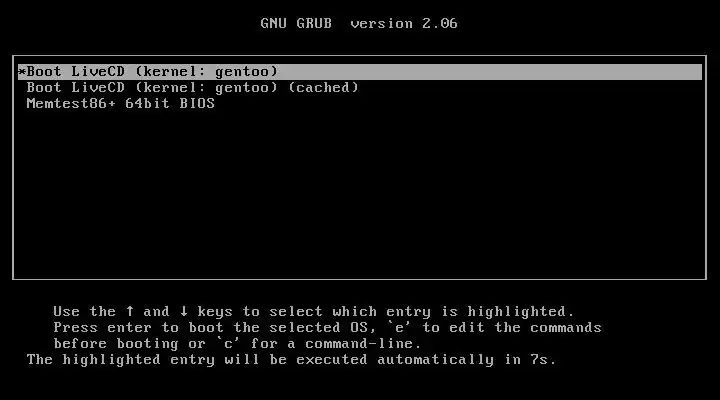
Task: Click the 7s countdown timer value
Action: (x=539, y=360)
